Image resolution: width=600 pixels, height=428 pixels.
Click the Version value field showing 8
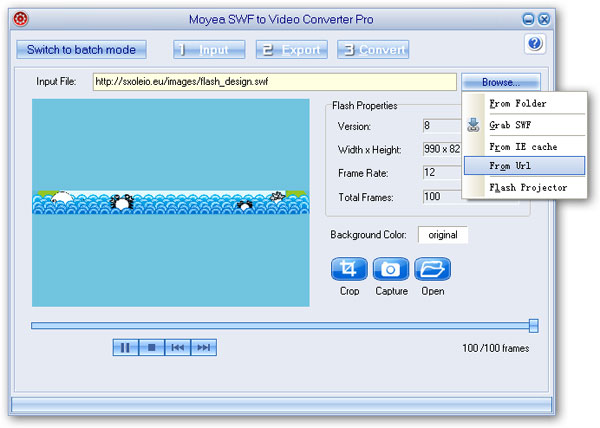coord(442,125)
